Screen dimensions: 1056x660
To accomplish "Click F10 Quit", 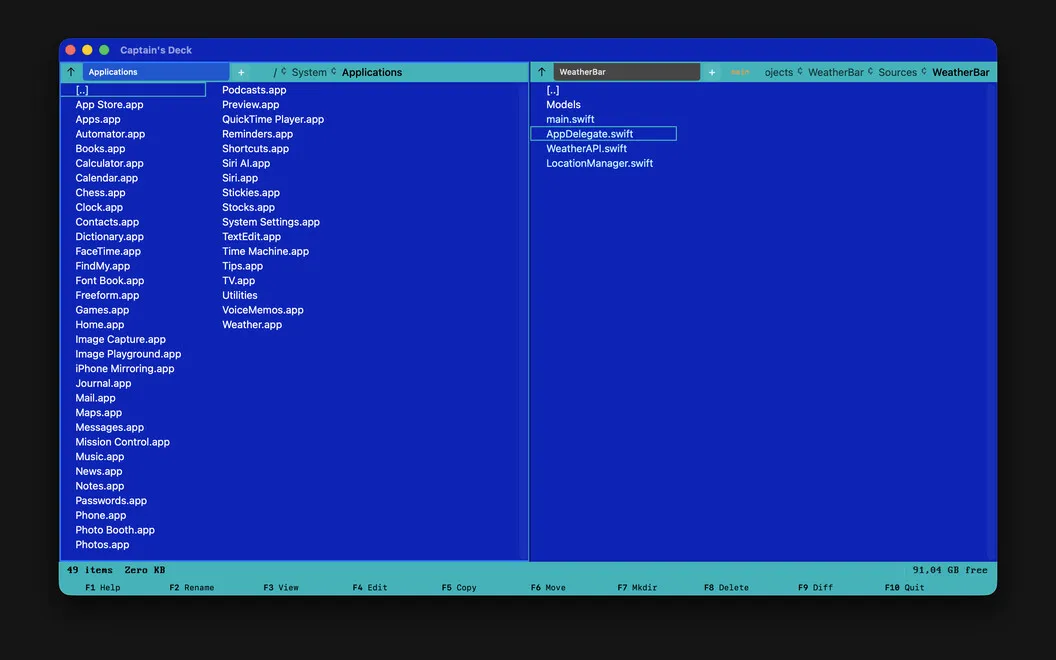I will 904,587.
